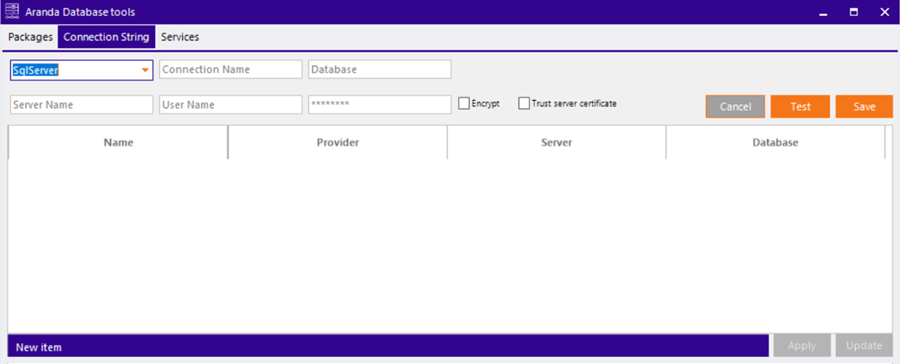This screenshot has height=364, width=900.
Task: Select the SqlServer combo box field
Action: coord(82,70)
